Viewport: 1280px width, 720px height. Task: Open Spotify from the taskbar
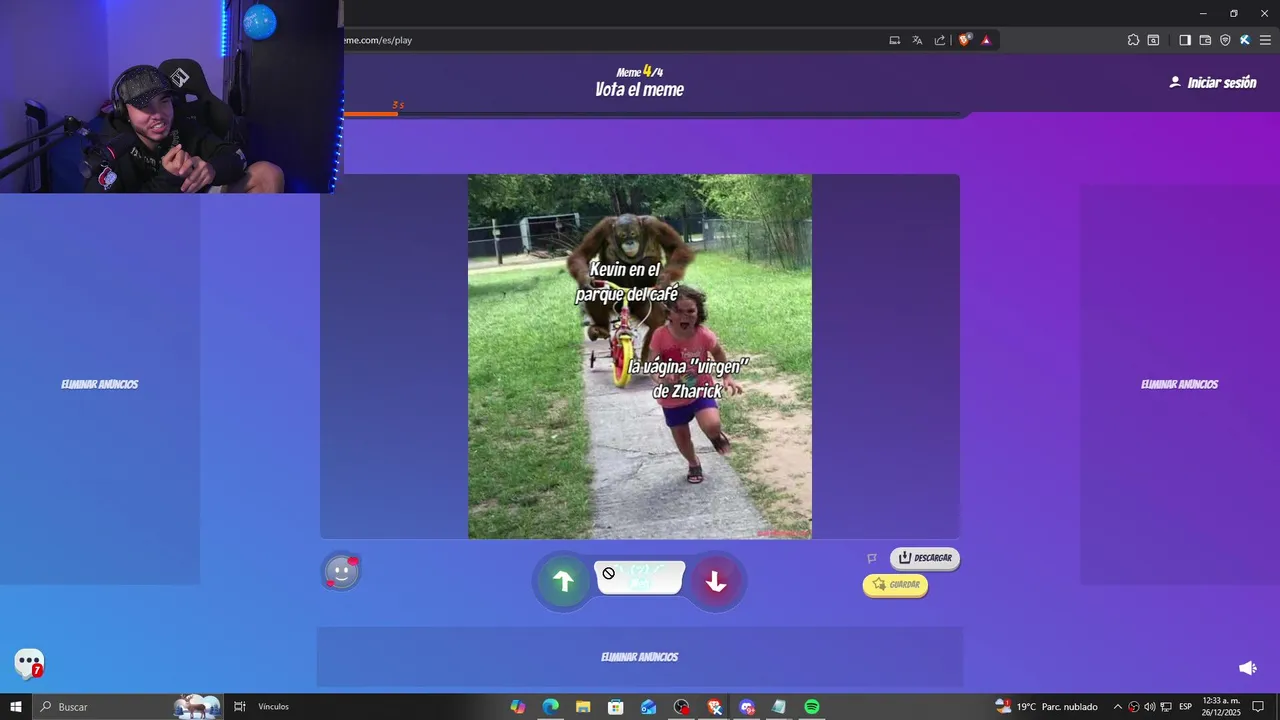tap(812, 707)
